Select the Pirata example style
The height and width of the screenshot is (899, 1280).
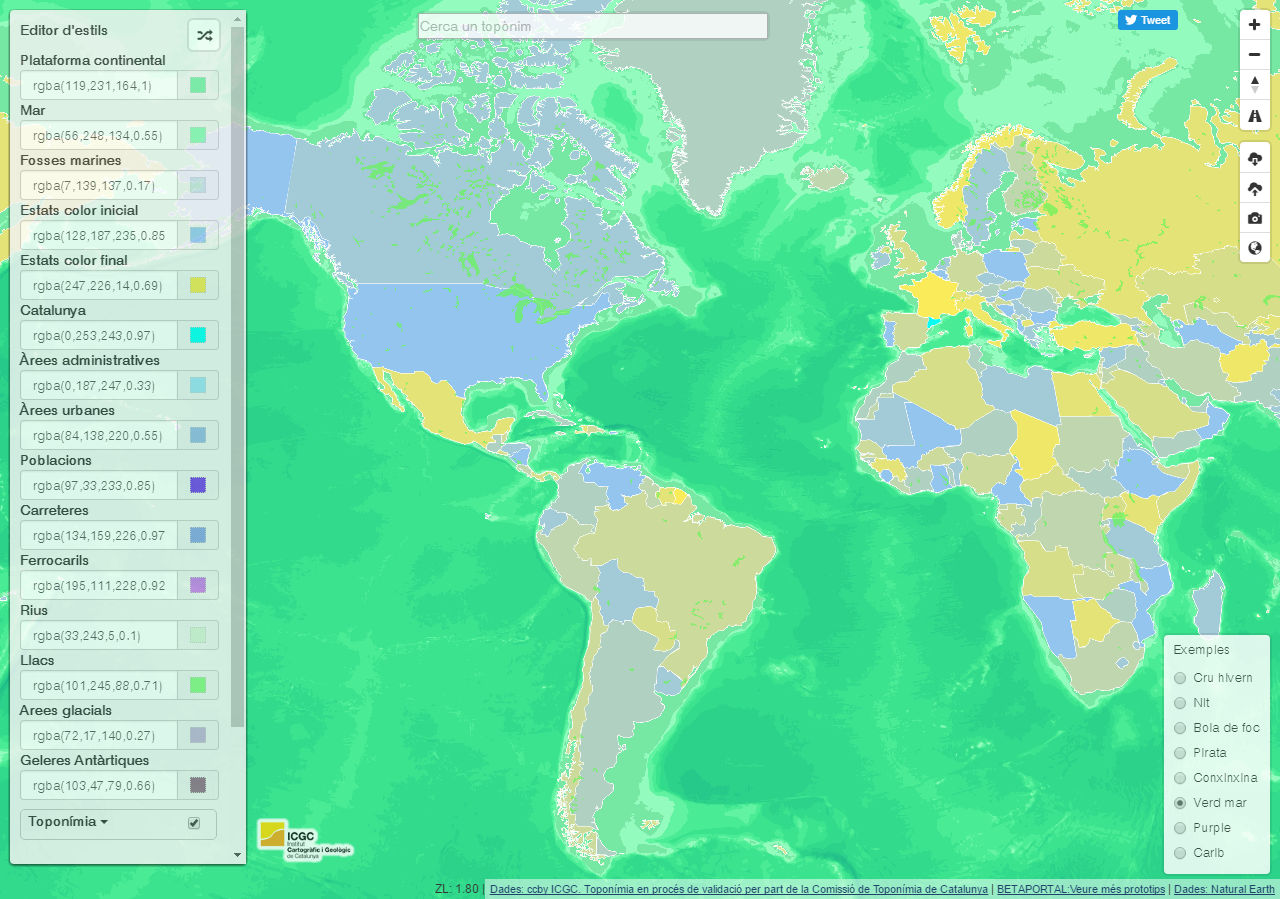[1180, 753]
